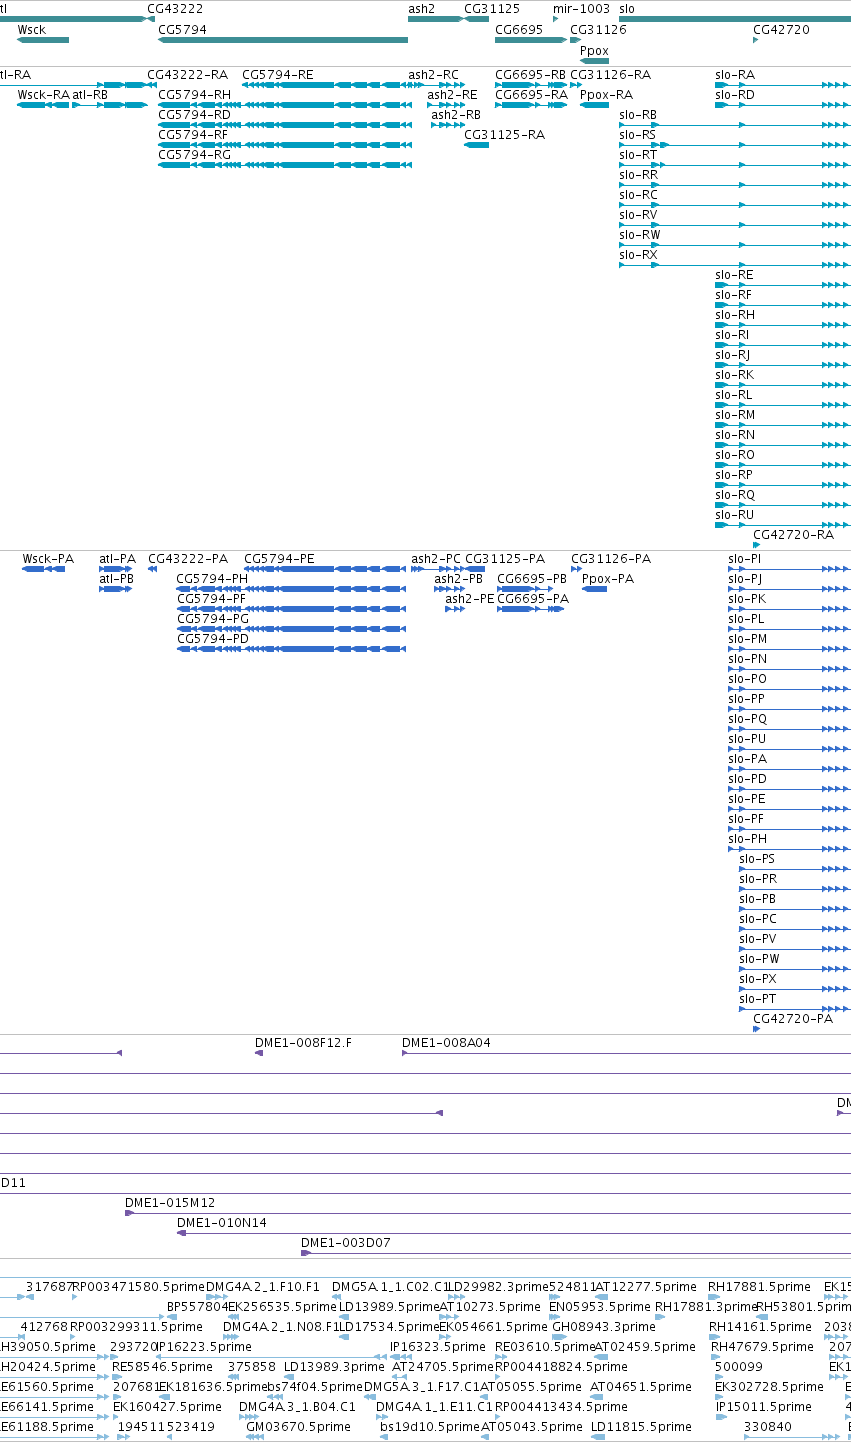Select EST label EK256535.5prime
The width and height of the screenshot is (851, 1442).
282,1307
